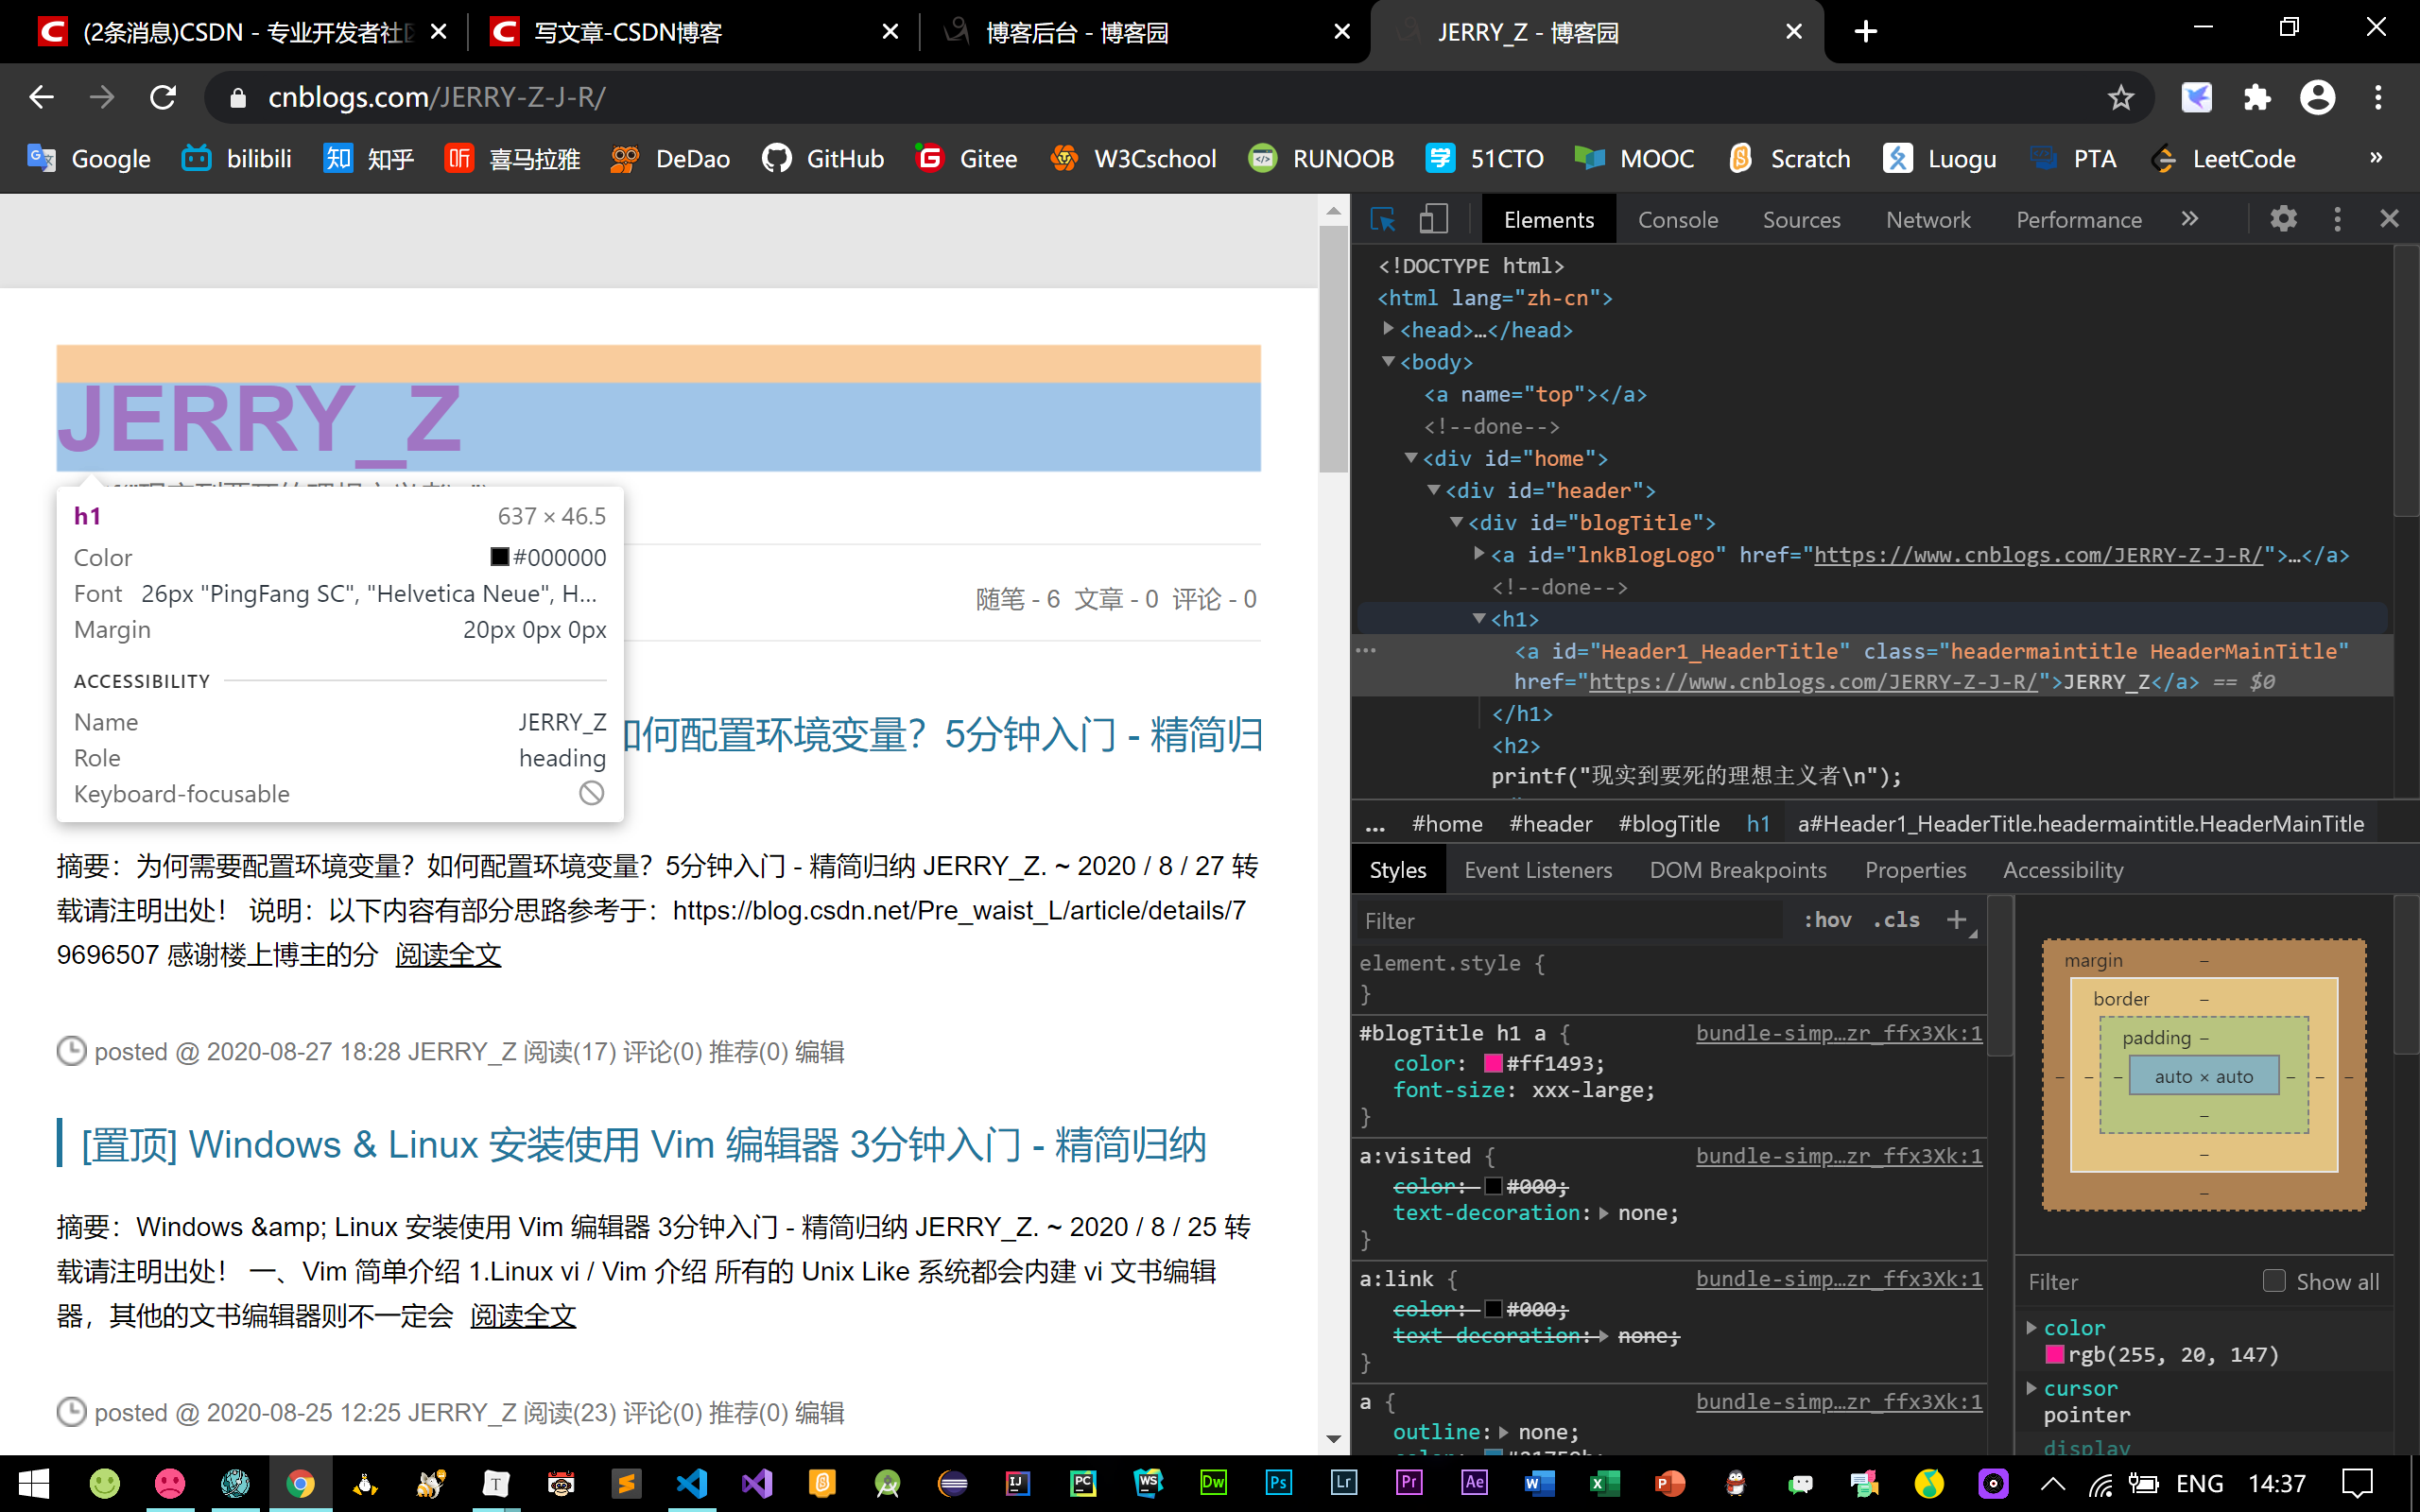Open the Event Listeners panel
This screenshot has width=2420, height=1512.
point(1537,869)
